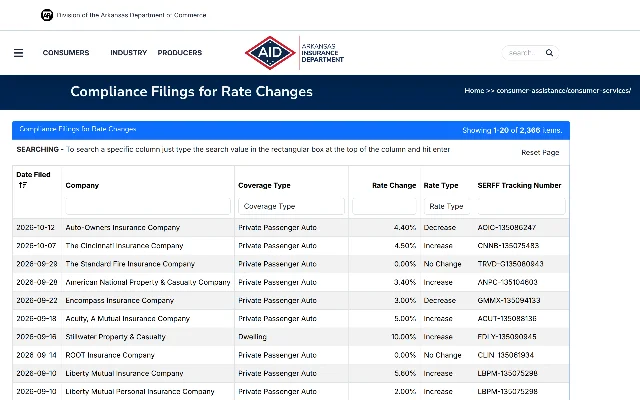The height and width of the screenshot is (400, 640).
Task: Open the Industry menu
Action: click(129, 53)
